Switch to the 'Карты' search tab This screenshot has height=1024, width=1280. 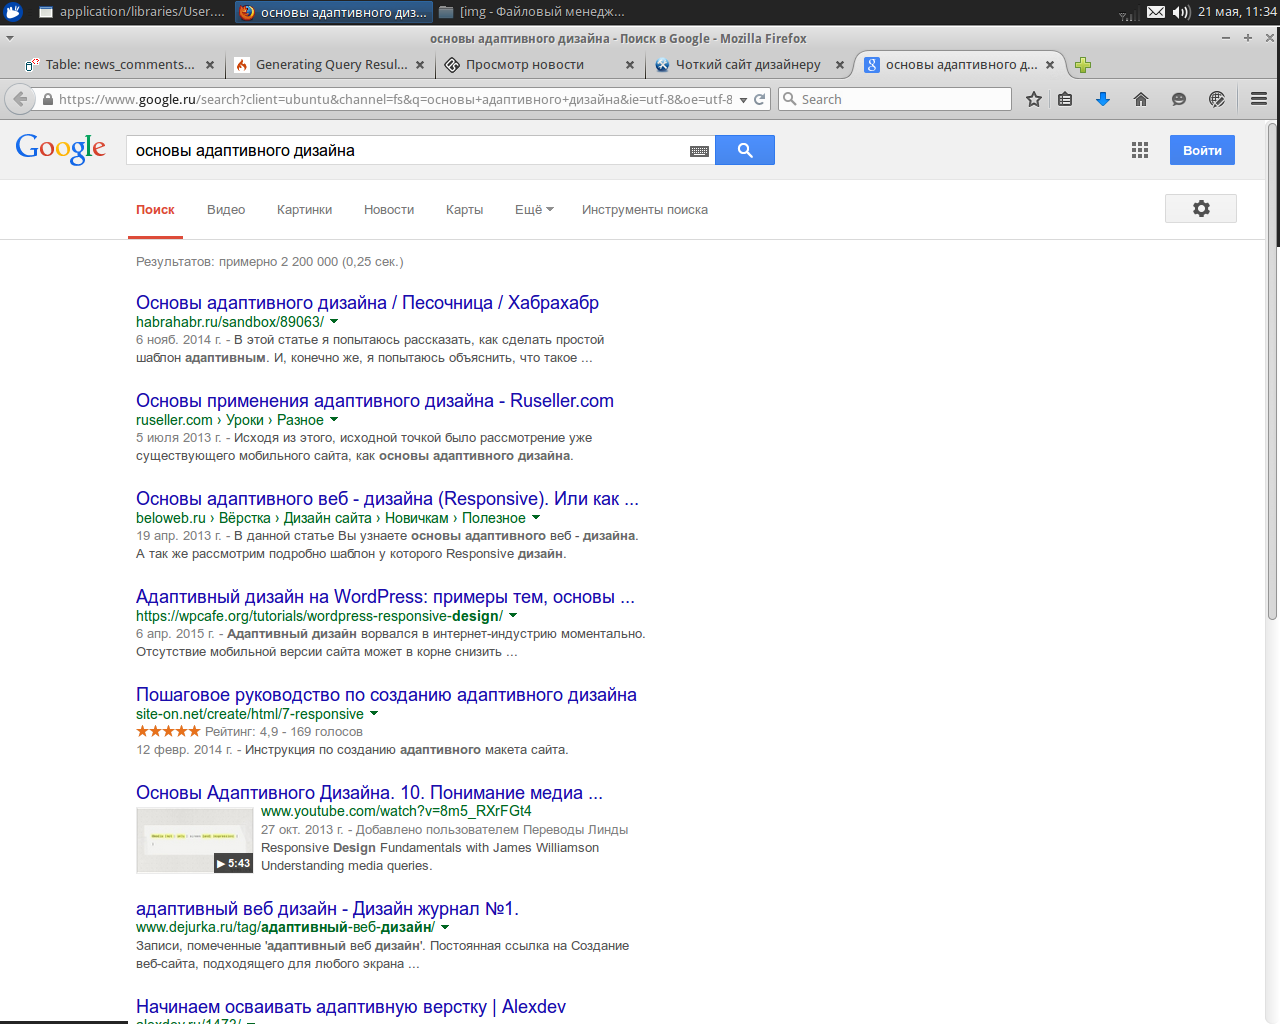[464, 210]
